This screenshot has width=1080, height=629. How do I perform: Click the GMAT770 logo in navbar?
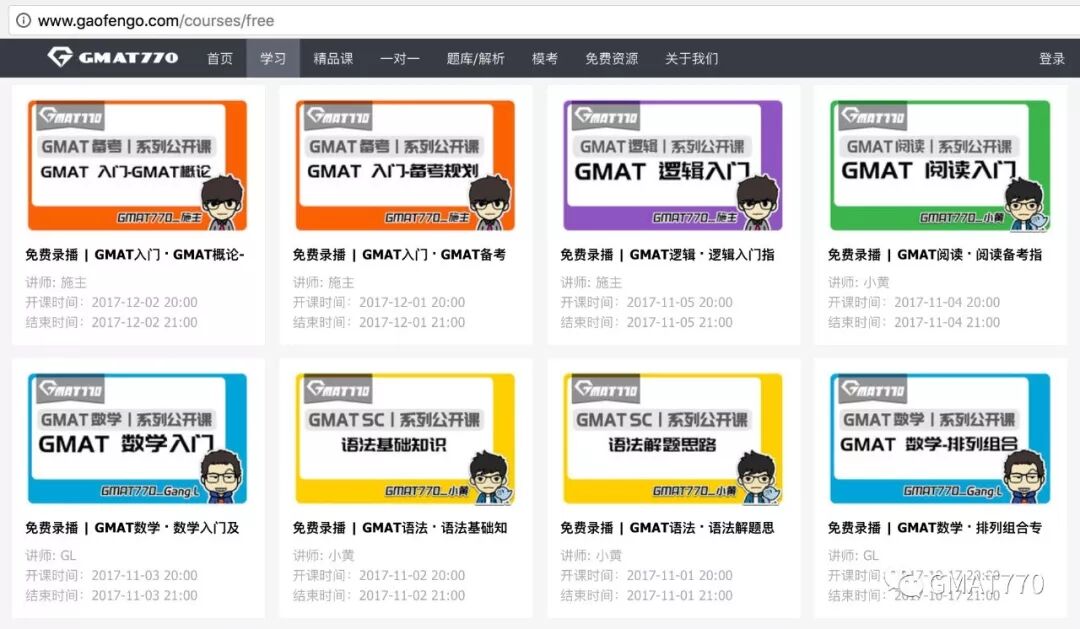(x=112, y=57)
